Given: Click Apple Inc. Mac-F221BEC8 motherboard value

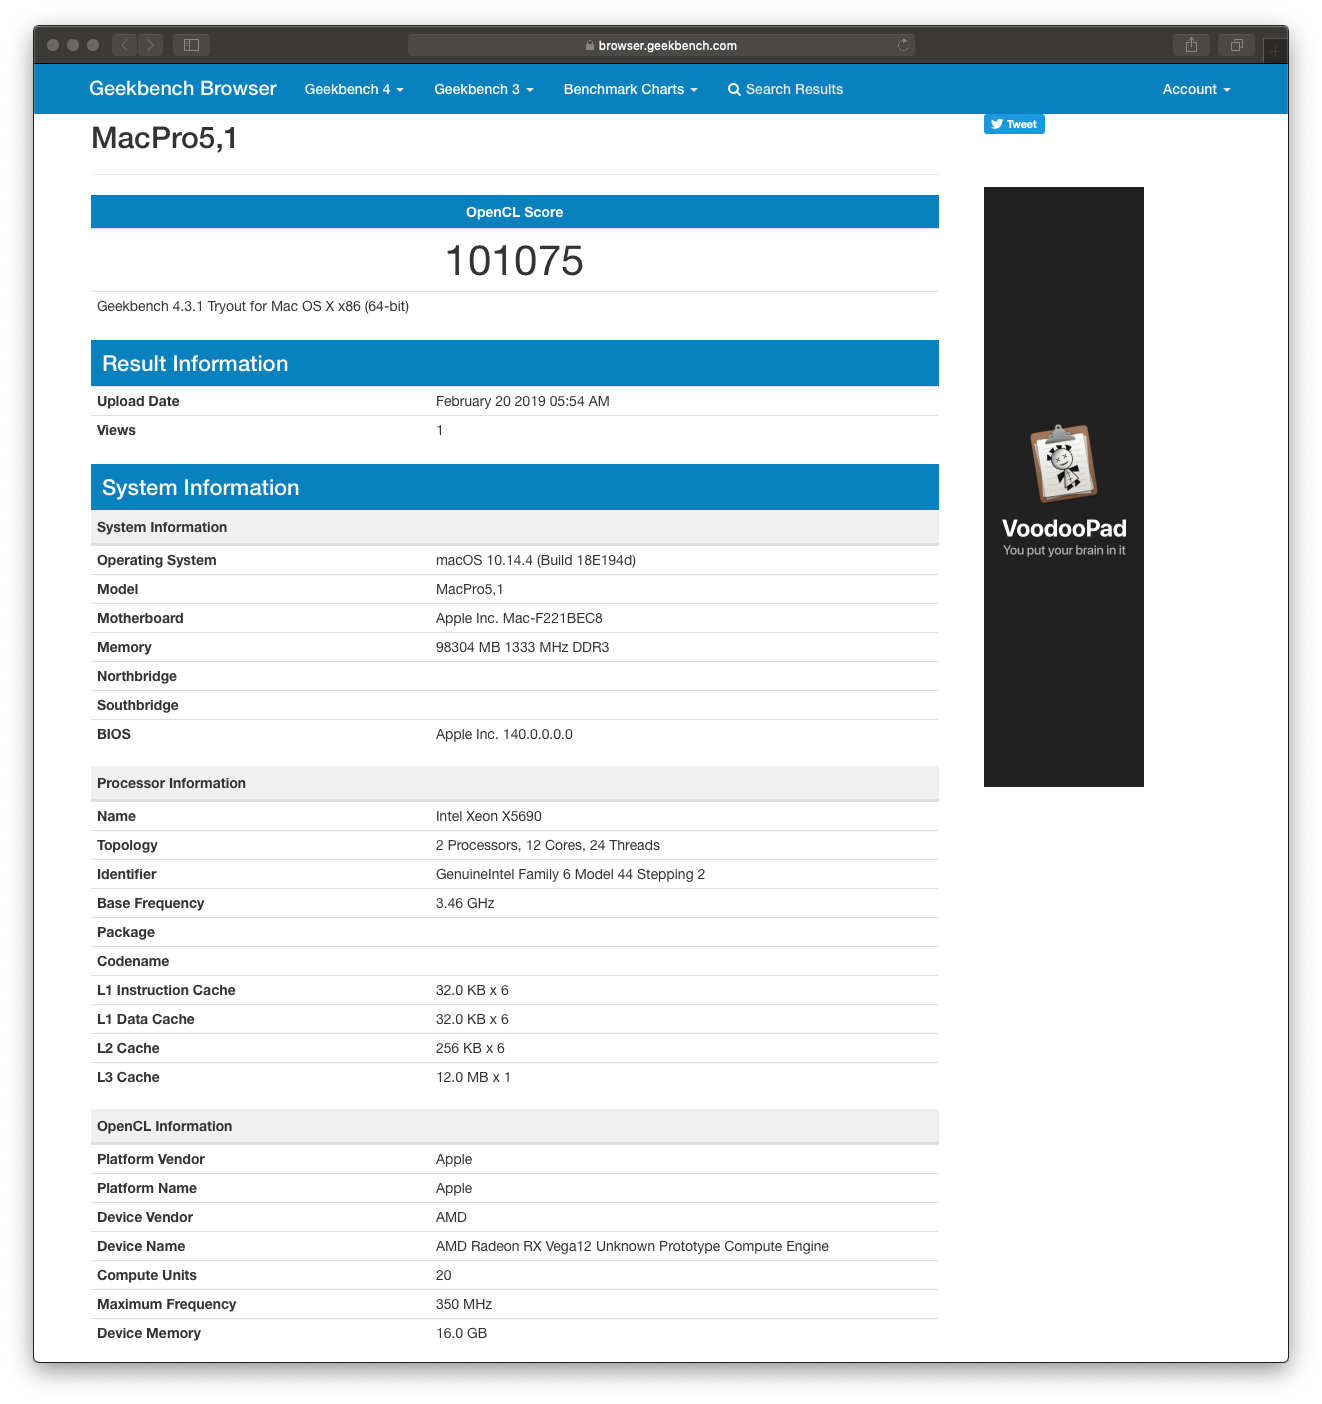Looking at the screenshot, I should coord(519,618).
